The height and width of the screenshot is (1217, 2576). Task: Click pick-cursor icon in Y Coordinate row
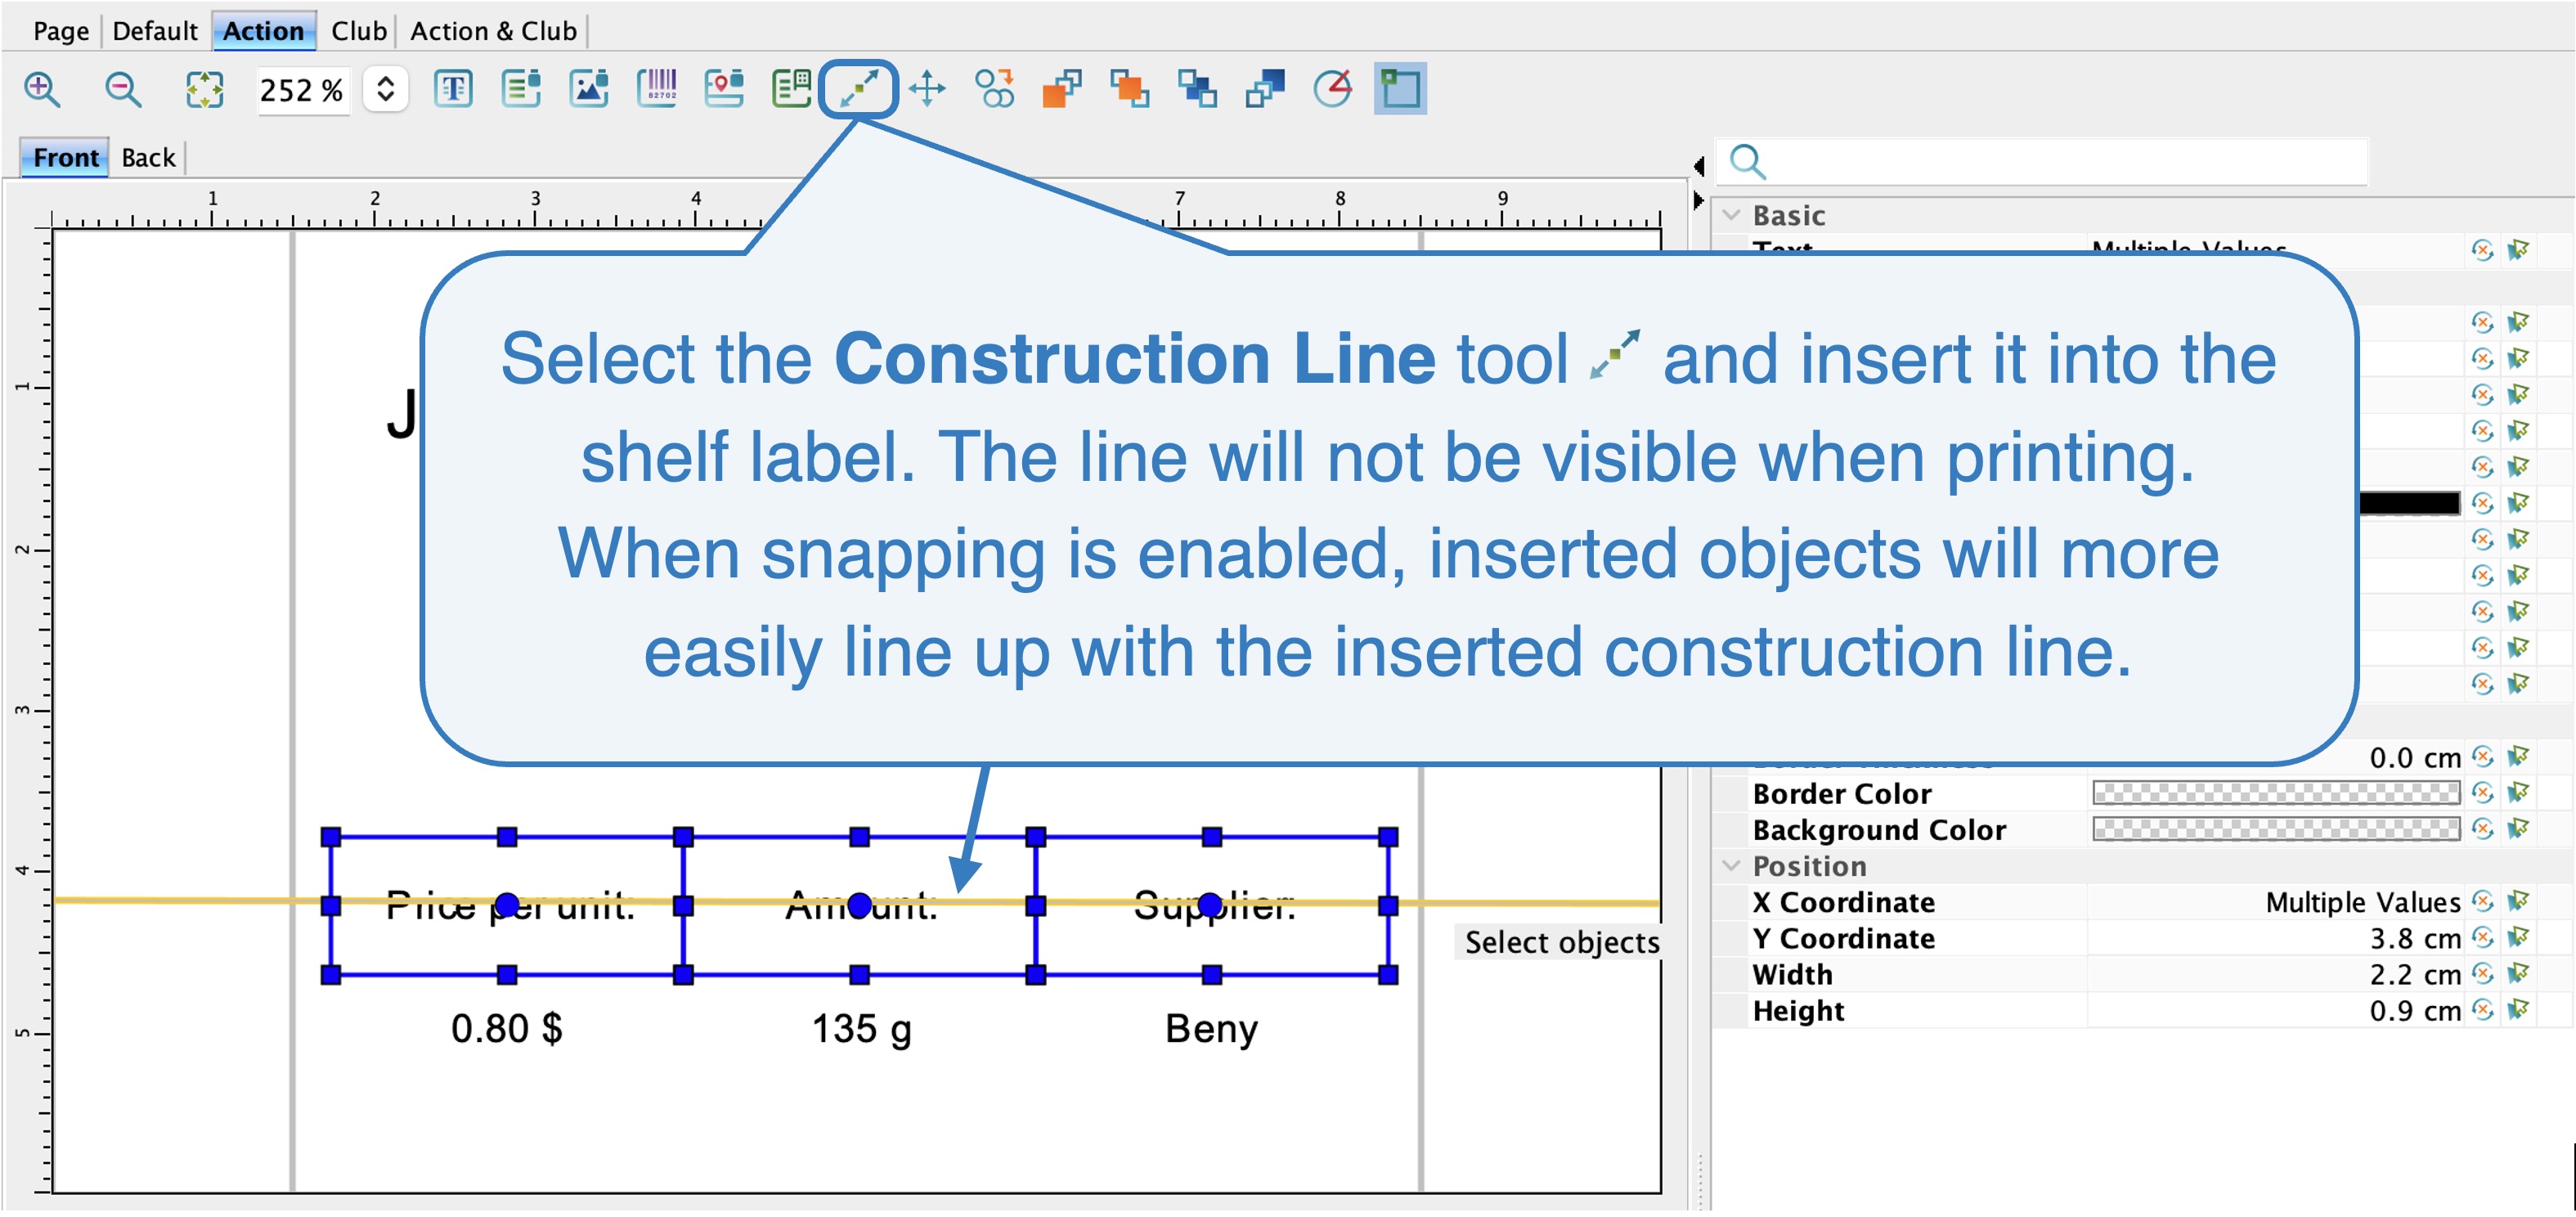(2518, 938)
